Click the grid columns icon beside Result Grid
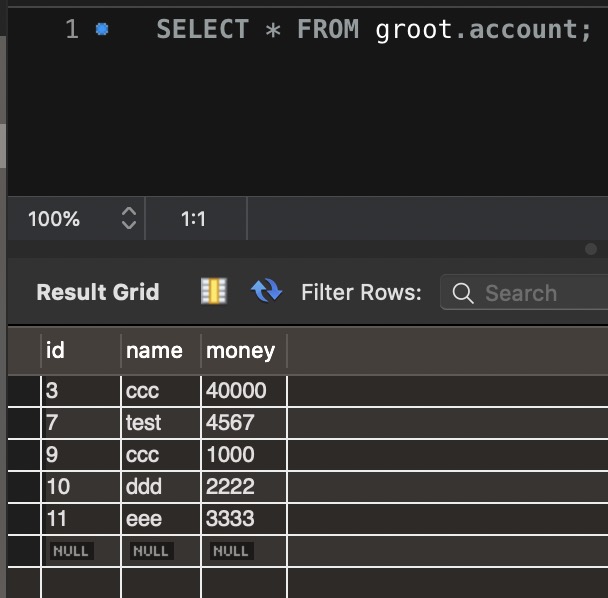Viewport: 608px width, 598px height. pyautogui.click(x=213, y=291)
